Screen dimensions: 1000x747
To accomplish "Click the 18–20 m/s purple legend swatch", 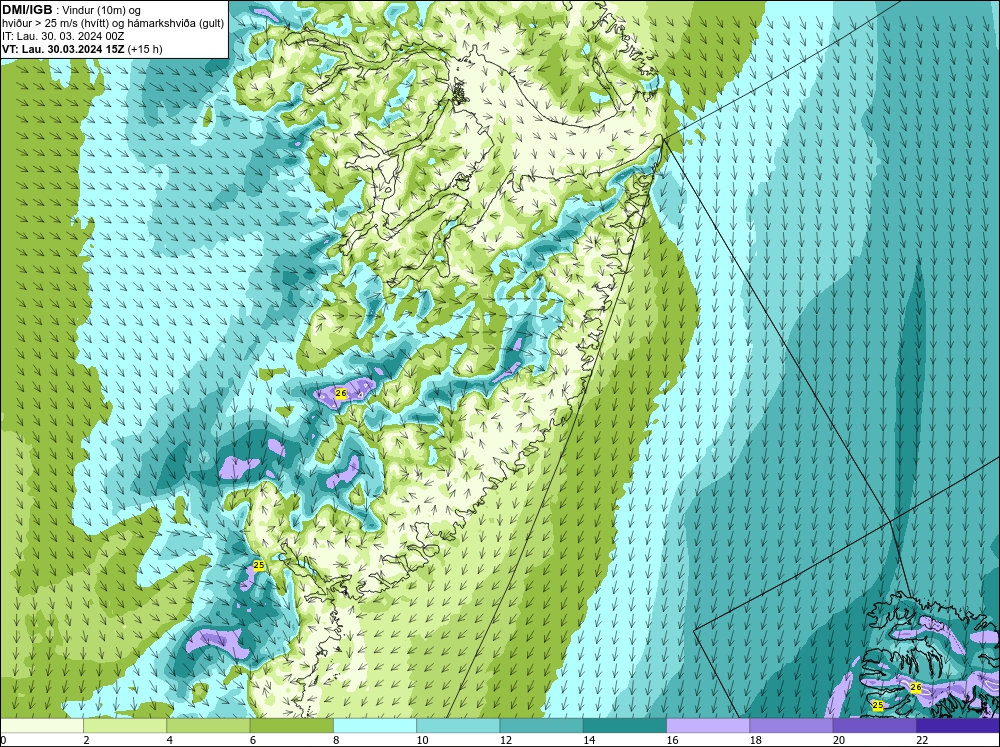I will point(791,725).
